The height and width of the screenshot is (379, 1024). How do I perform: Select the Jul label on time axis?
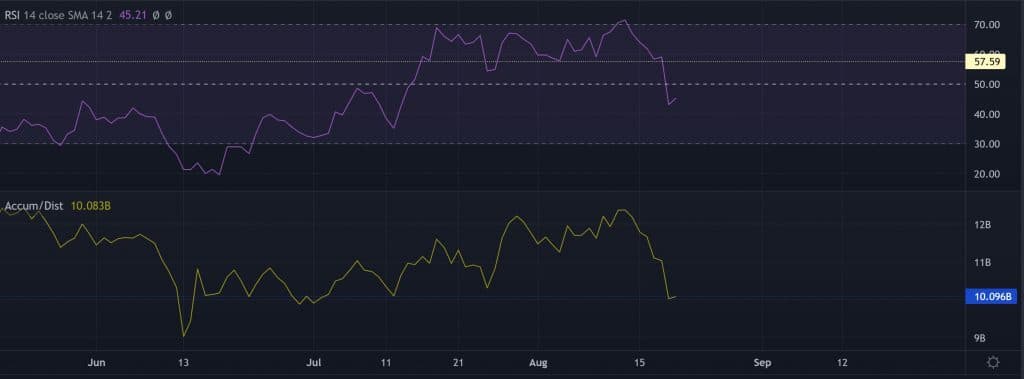(x=314, y=362)
